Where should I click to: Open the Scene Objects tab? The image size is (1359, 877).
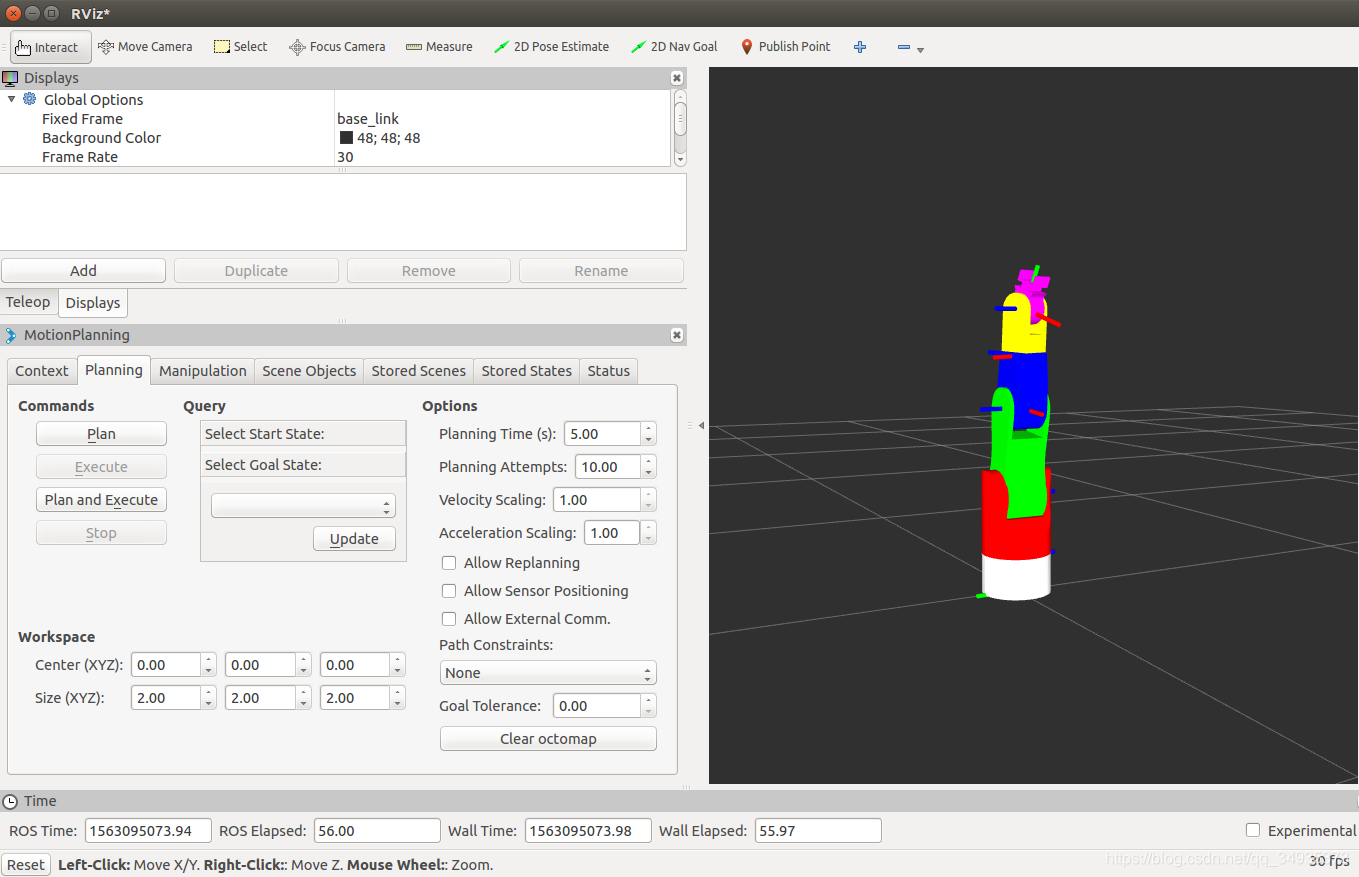(309, 371)
